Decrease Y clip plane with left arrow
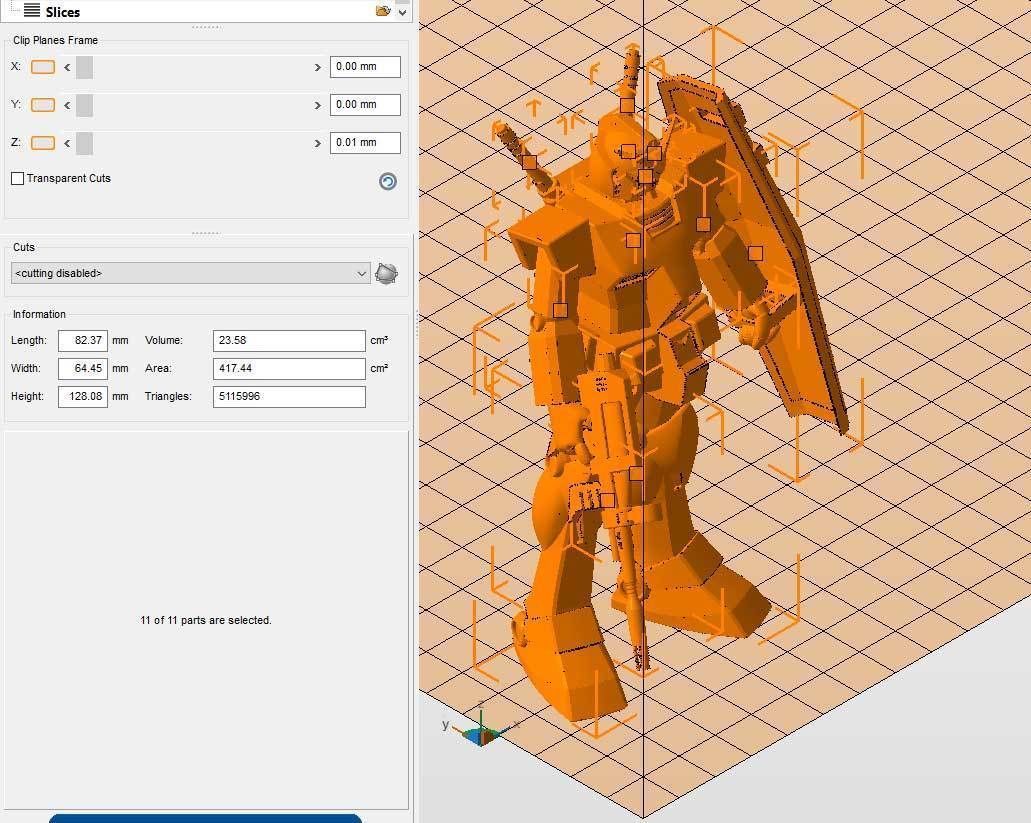Image resolution: width=1031 pixels, height=823 pixels. [x=67, y=105]
